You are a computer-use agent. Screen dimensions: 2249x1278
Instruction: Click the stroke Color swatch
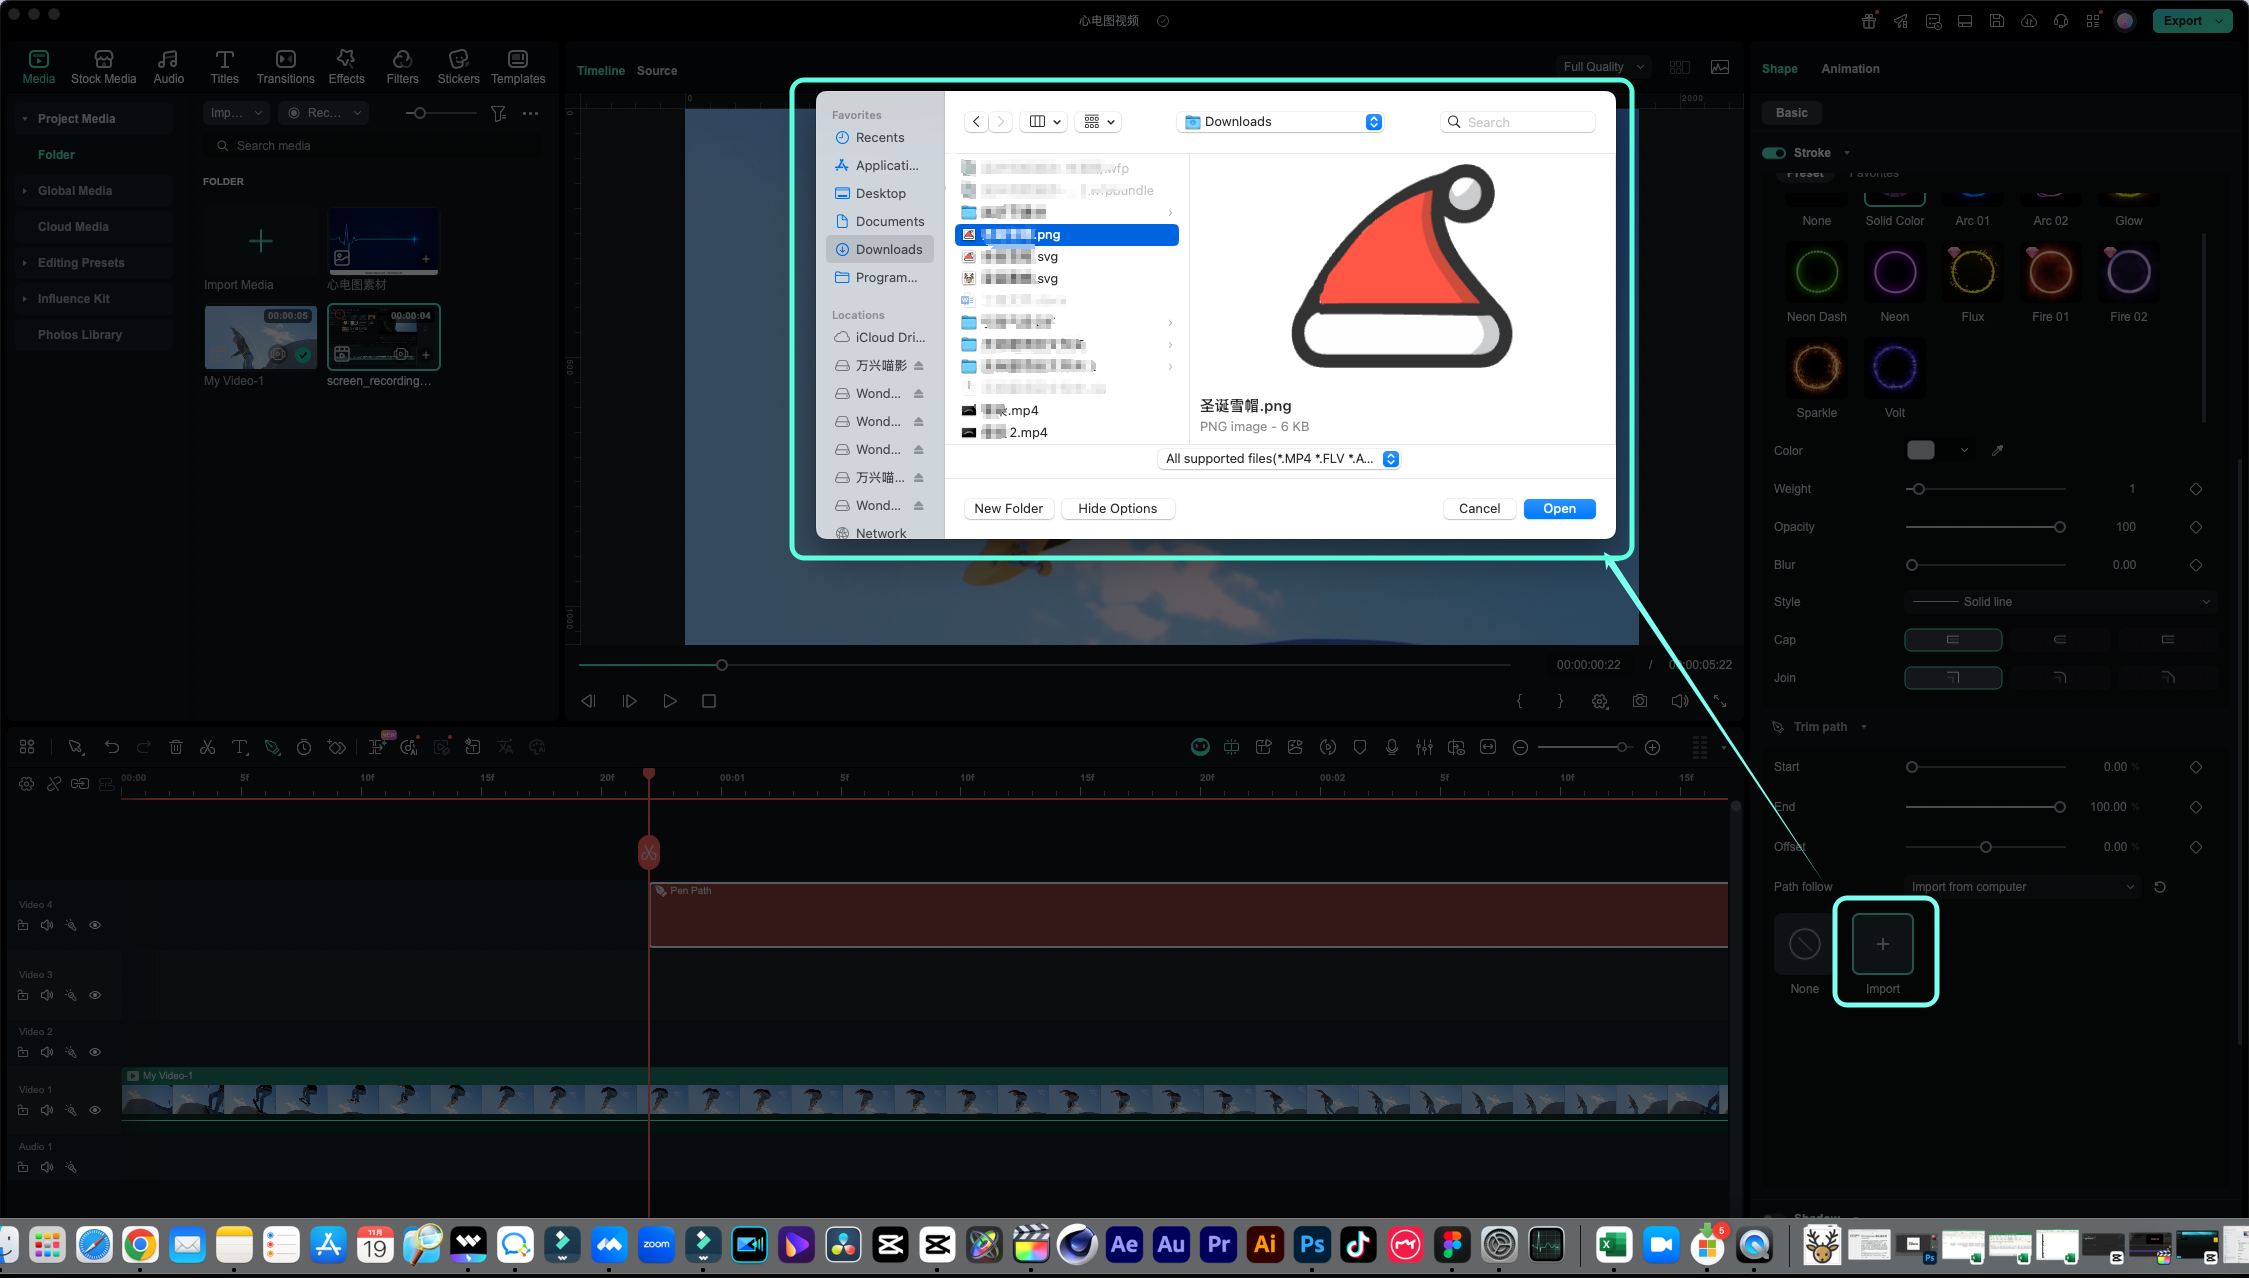click(1920, 451)
